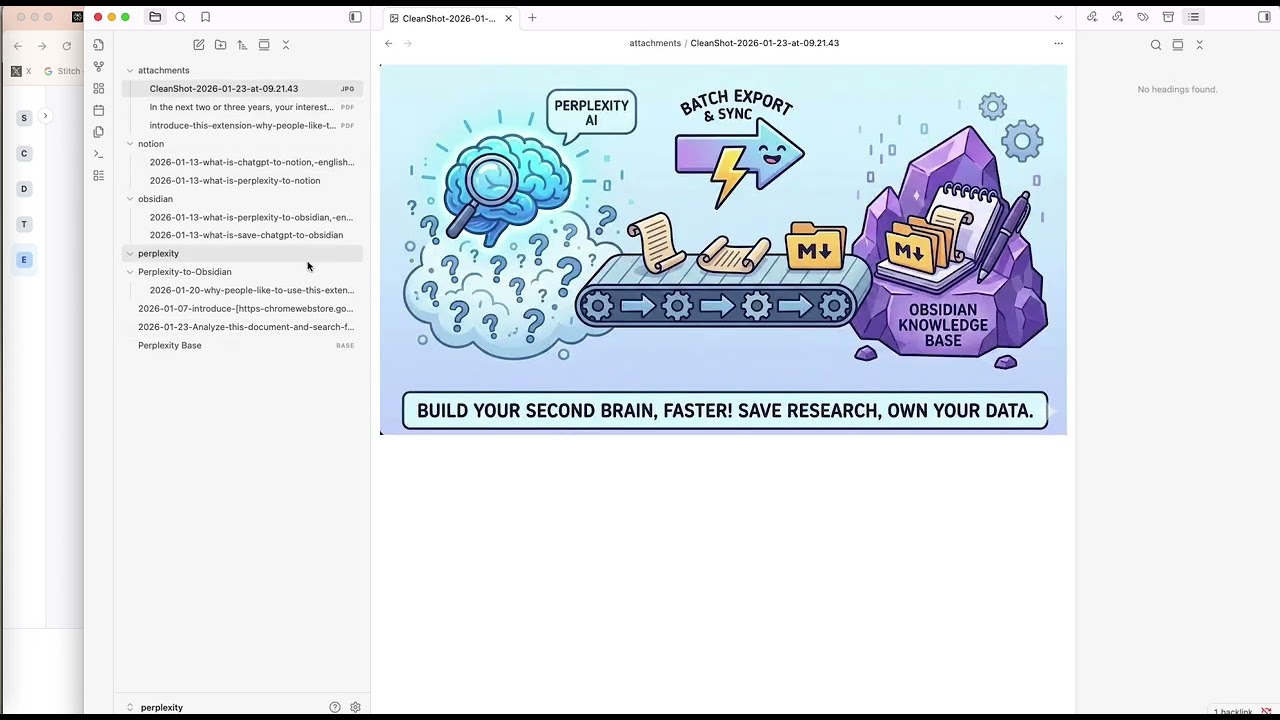Screen dimensions: 1280x720
Task: Collapse the right sidebar toggle
Action: pos(1264,17)
